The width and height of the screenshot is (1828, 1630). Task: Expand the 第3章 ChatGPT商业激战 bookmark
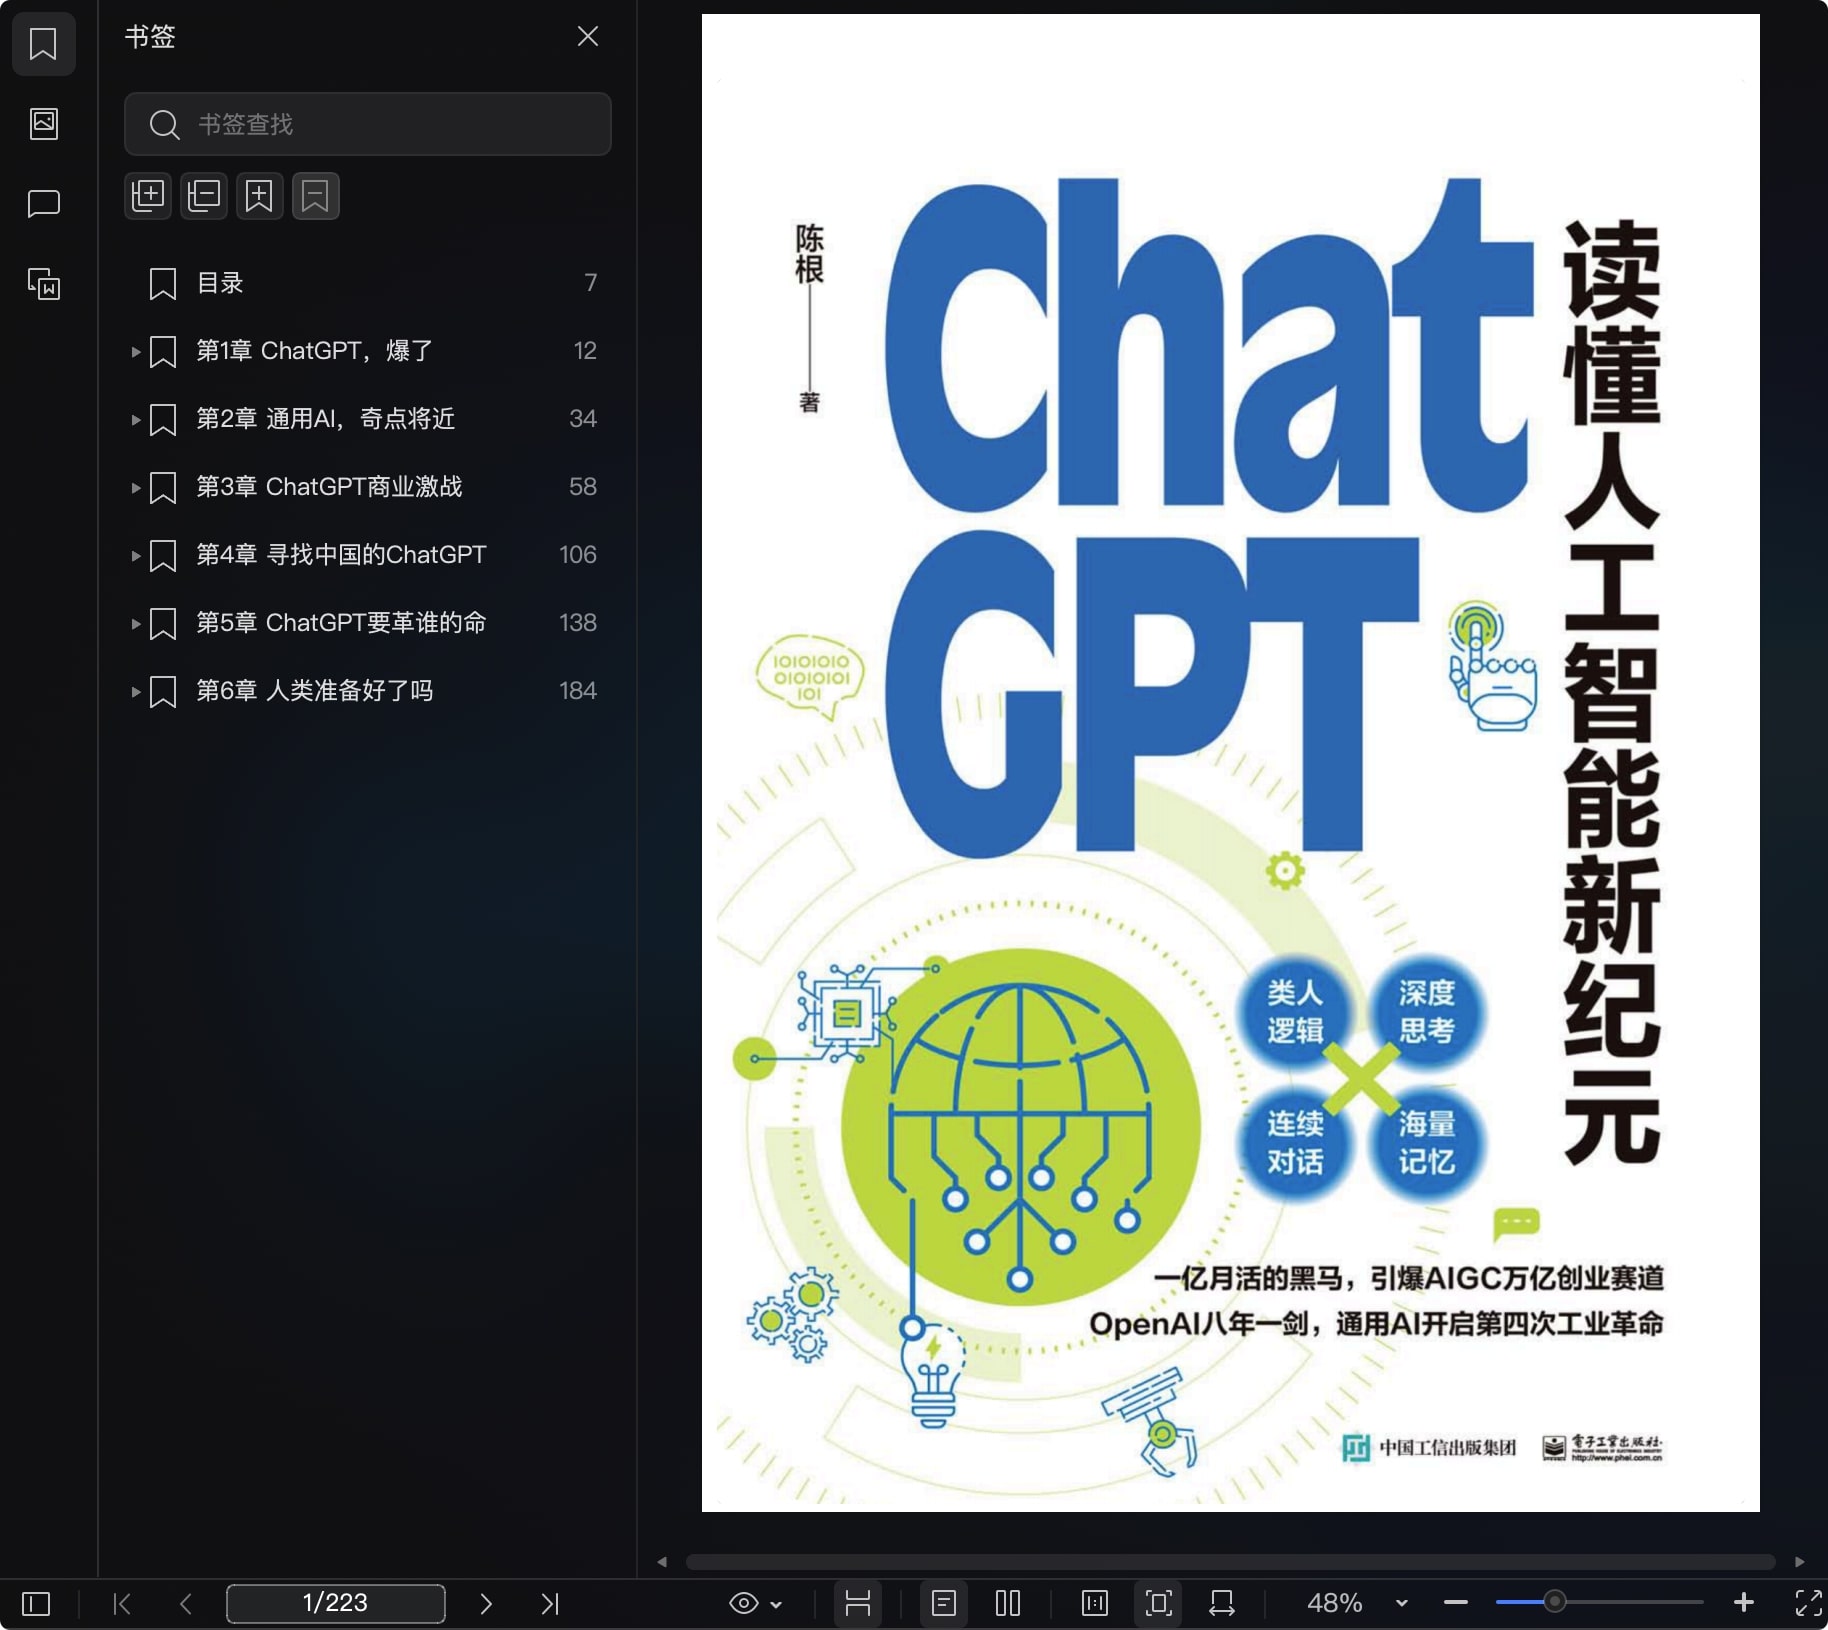136,488
